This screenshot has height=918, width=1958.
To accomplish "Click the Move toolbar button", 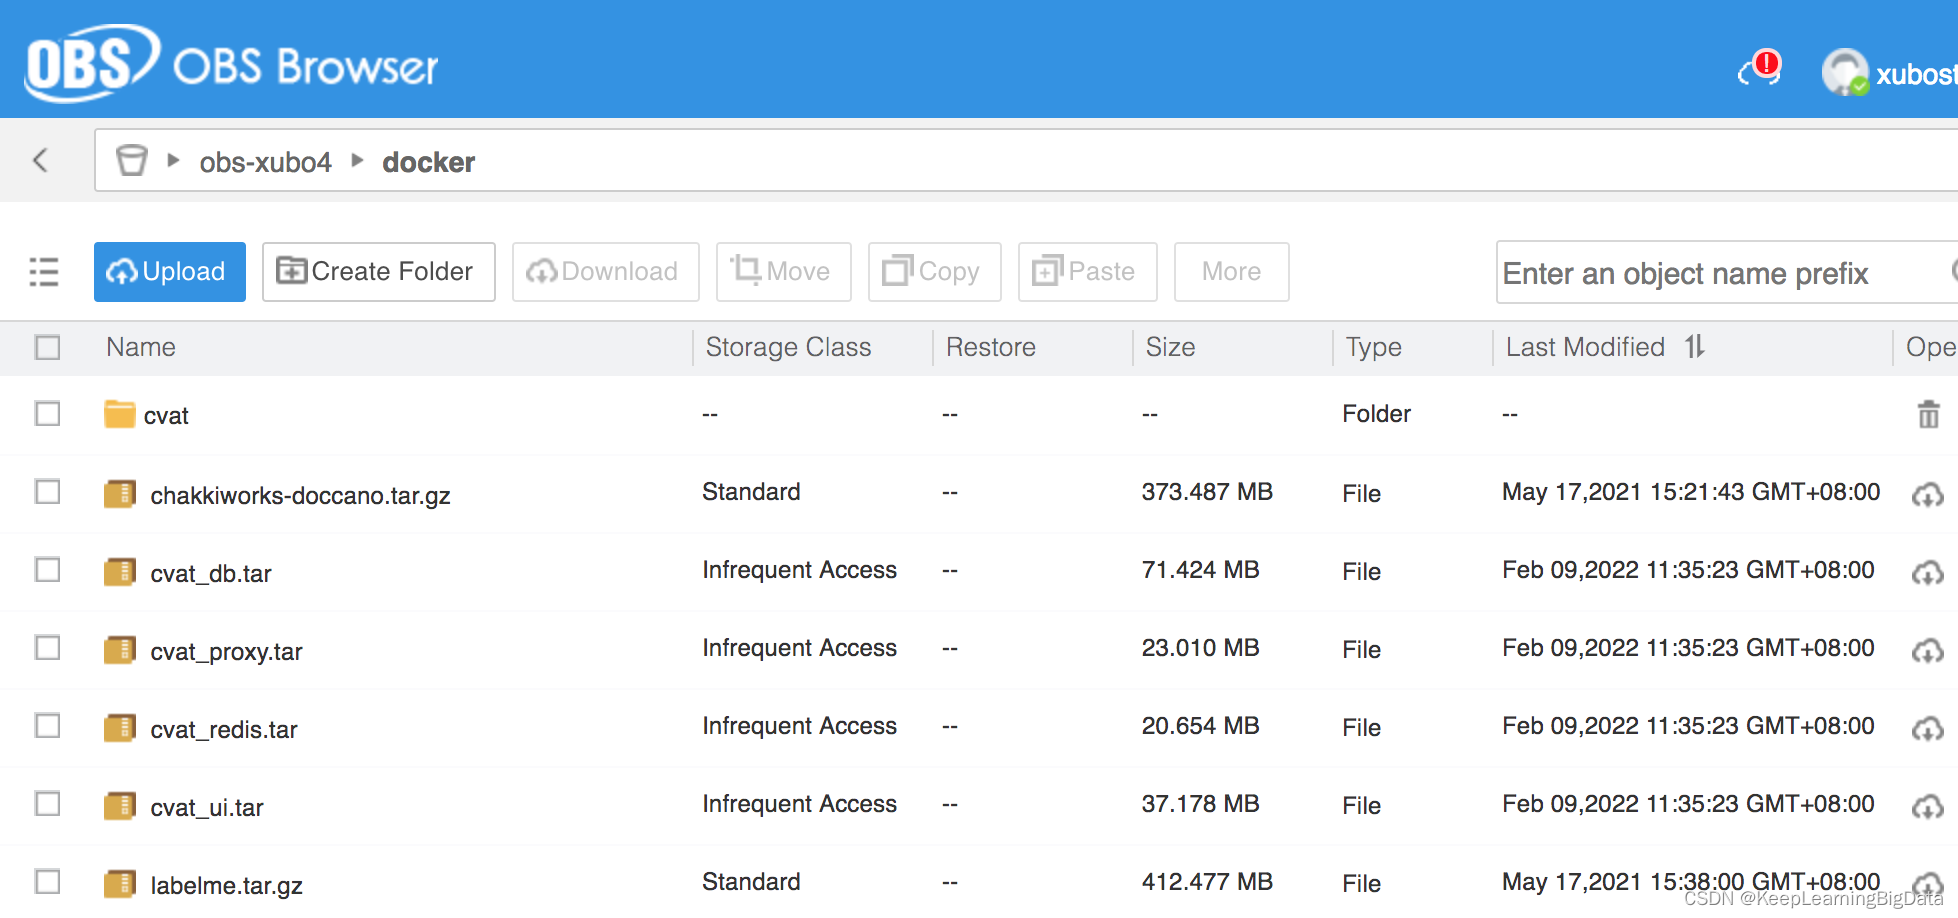I will 783,272.
